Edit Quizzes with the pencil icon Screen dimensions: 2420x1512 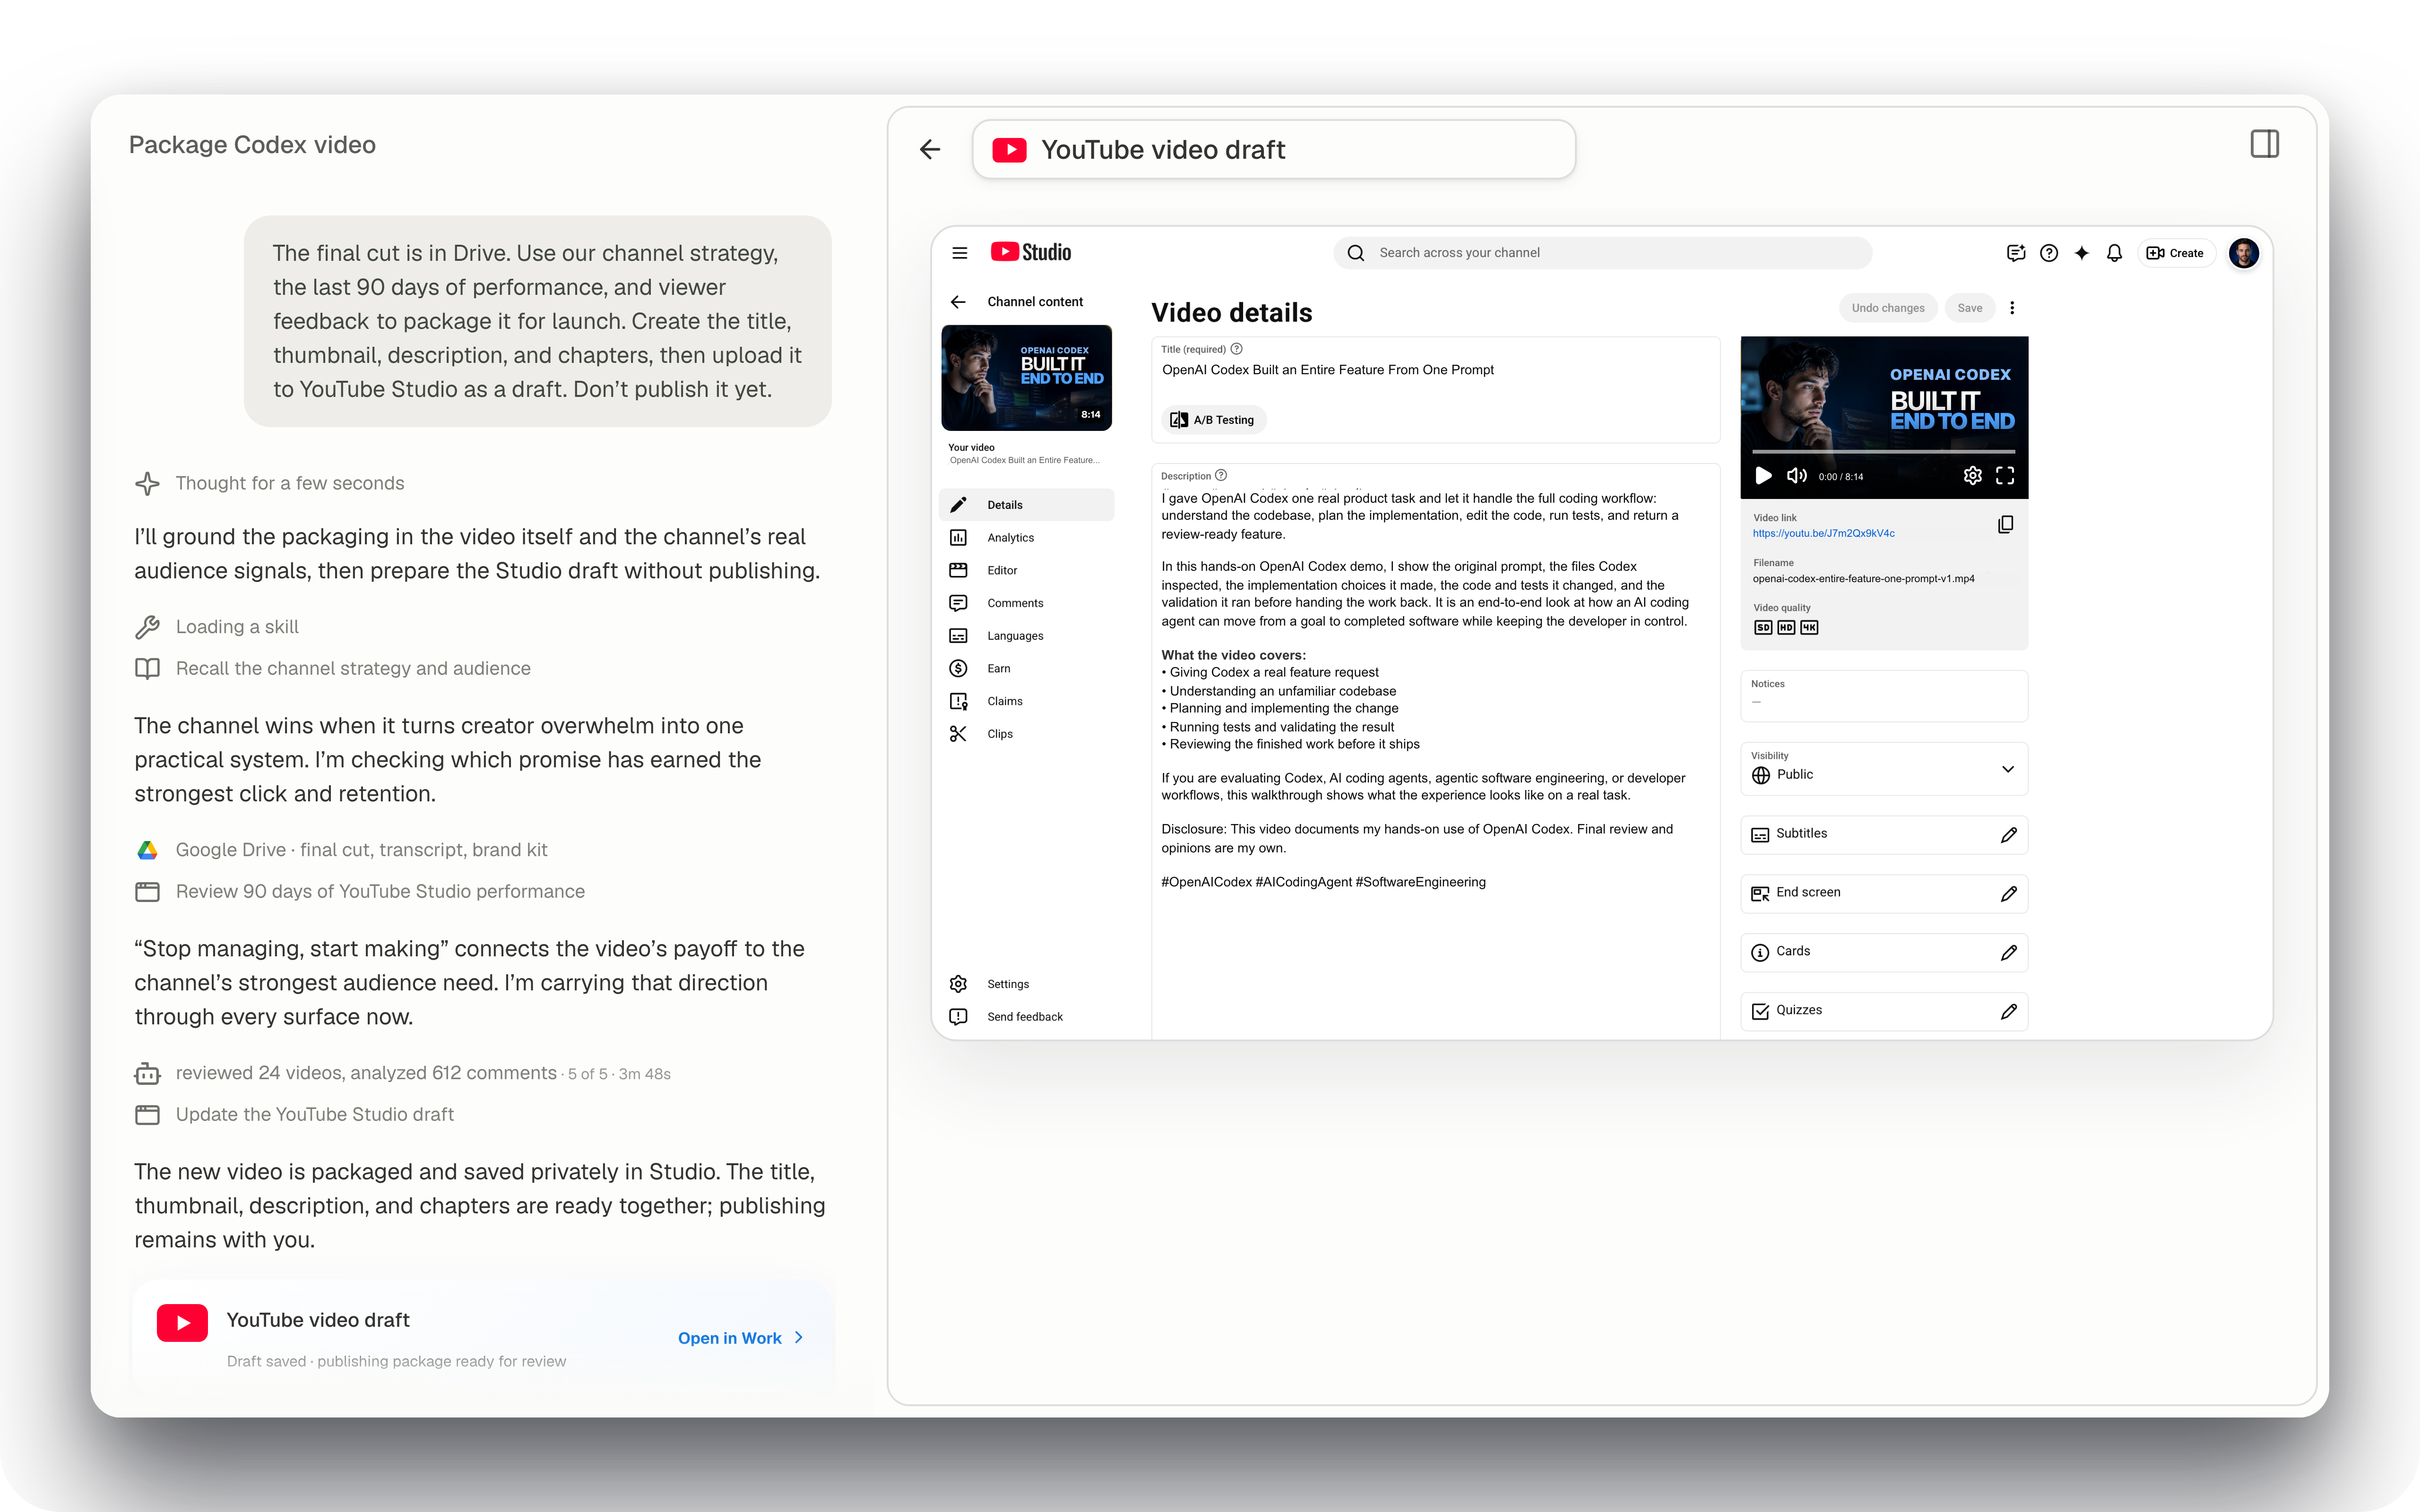click(x=2008, y=1012)
